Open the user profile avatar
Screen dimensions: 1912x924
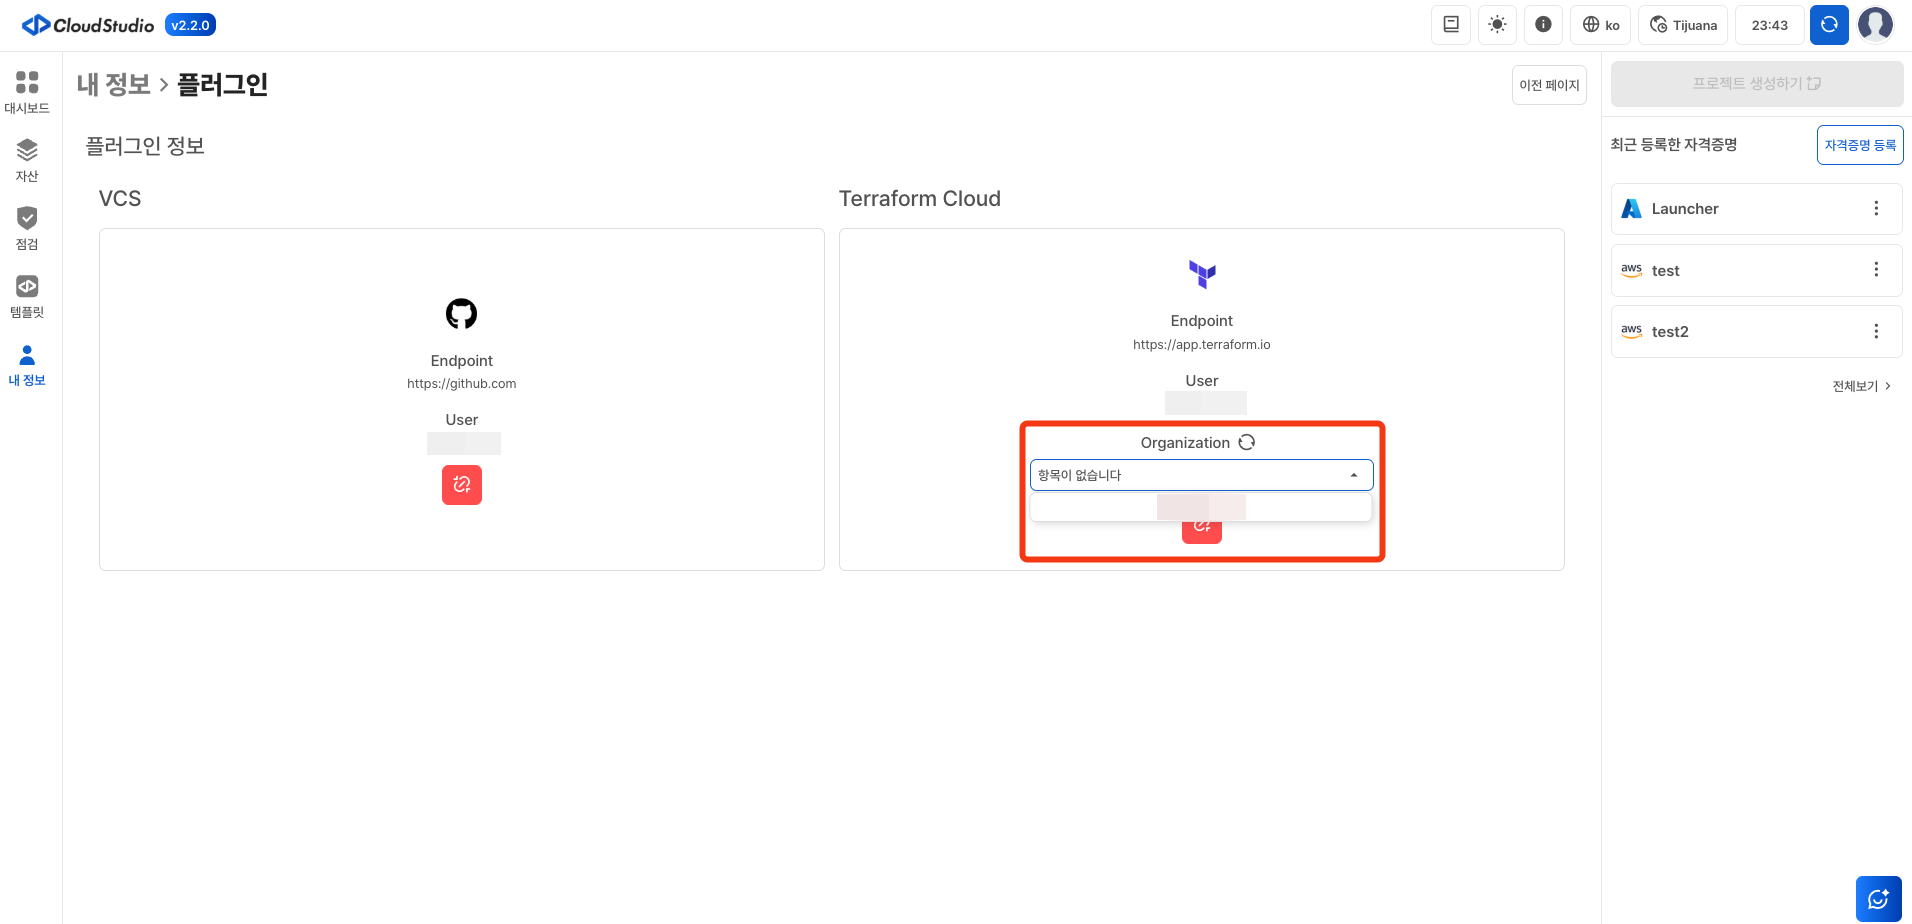pyautogui.click(x=1875, y=25)
